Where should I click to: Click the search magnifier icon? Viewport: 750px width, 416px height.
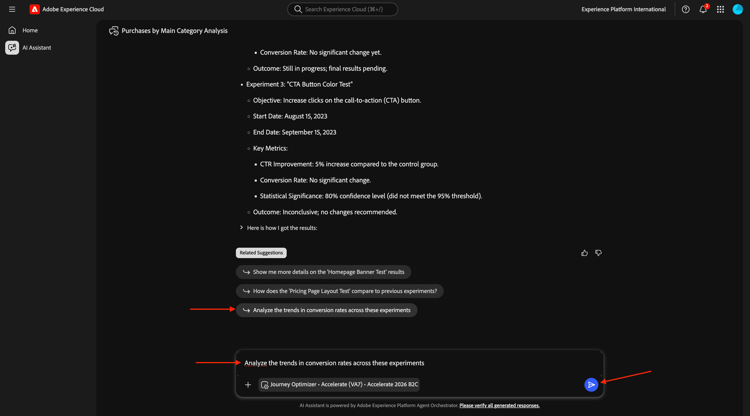point(298,9)
